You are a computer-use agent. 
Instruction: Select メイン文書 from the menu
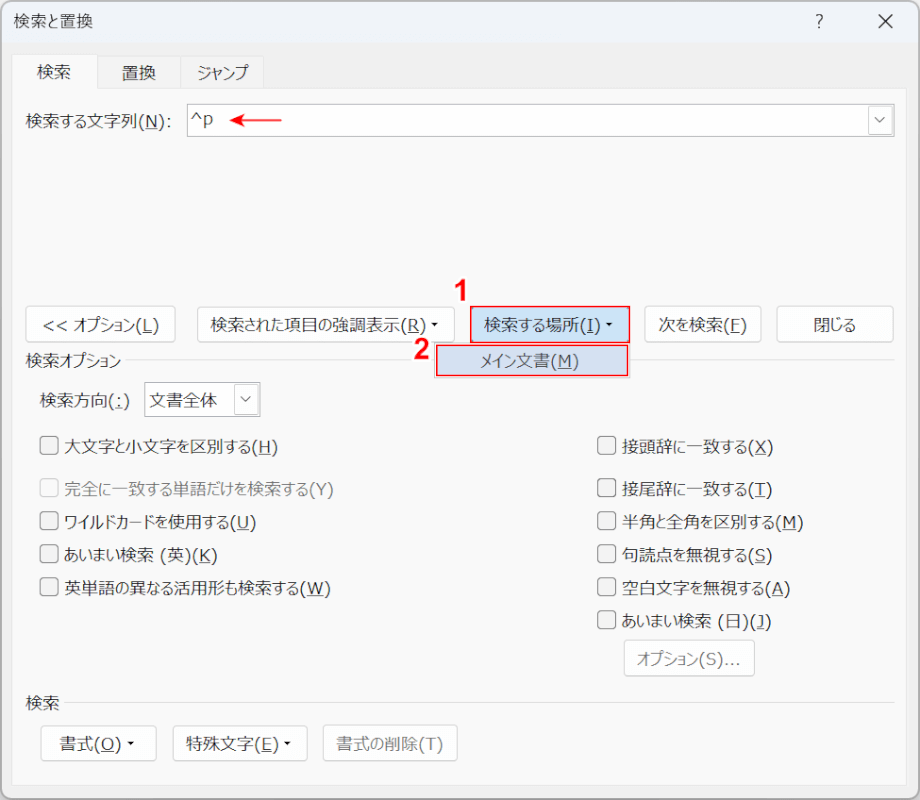click(x=531, y=361)
